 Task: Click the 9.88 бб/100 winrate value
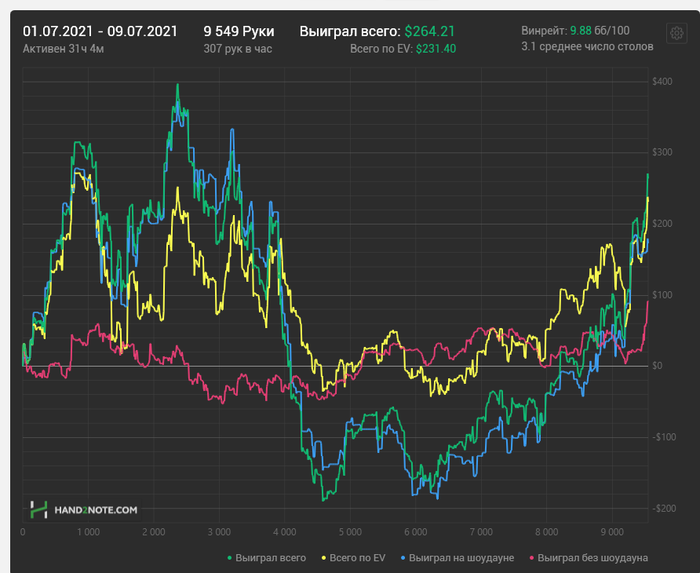point(600,31)
